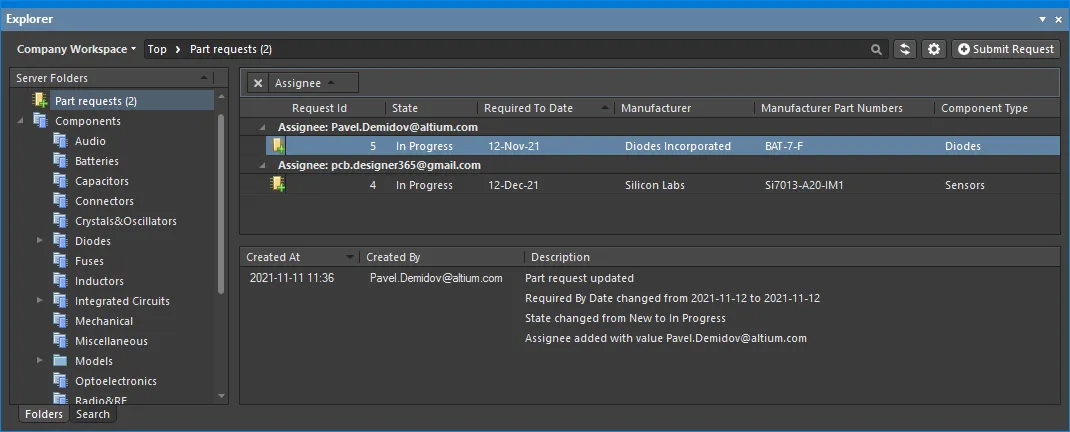The image size is (1070, 432).
Task: Click the Batteries folder icon
Action: (x=60, y=161)
